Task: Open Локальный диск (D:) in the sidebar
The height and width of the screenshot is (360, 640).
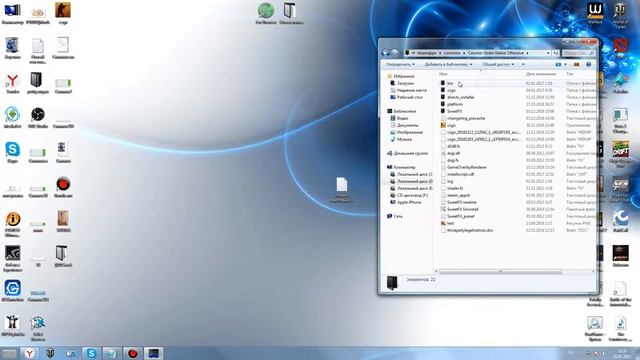Action: click(414, 181)
